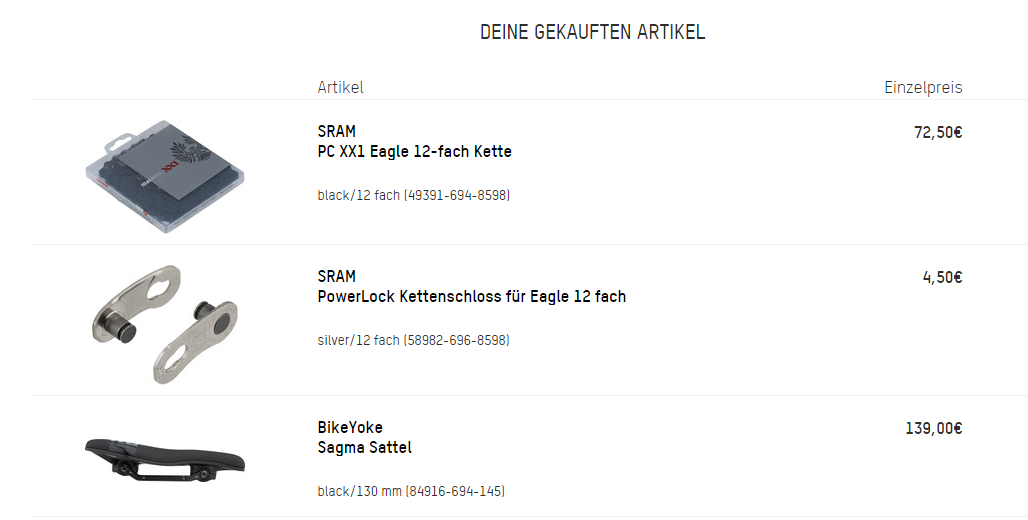
Task: Click the 72,50€ price
Action: point(937,132)
